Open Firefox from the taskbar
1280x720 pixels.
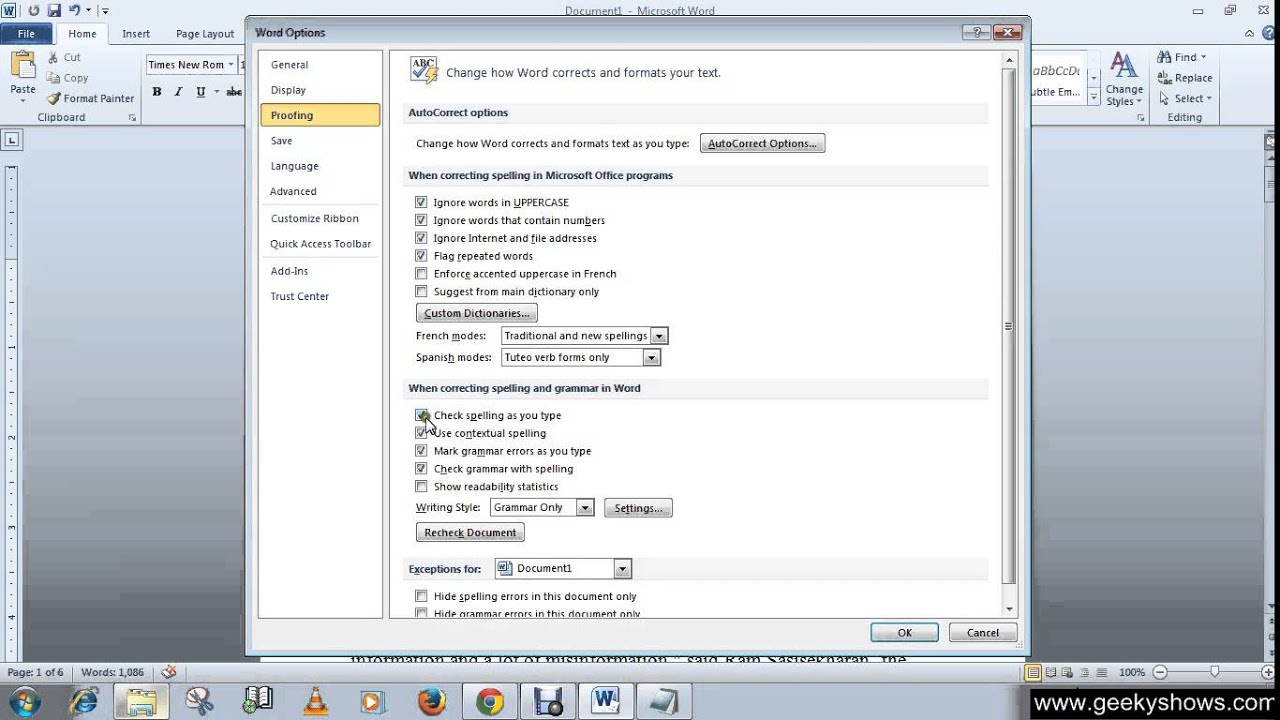(431, 701)
